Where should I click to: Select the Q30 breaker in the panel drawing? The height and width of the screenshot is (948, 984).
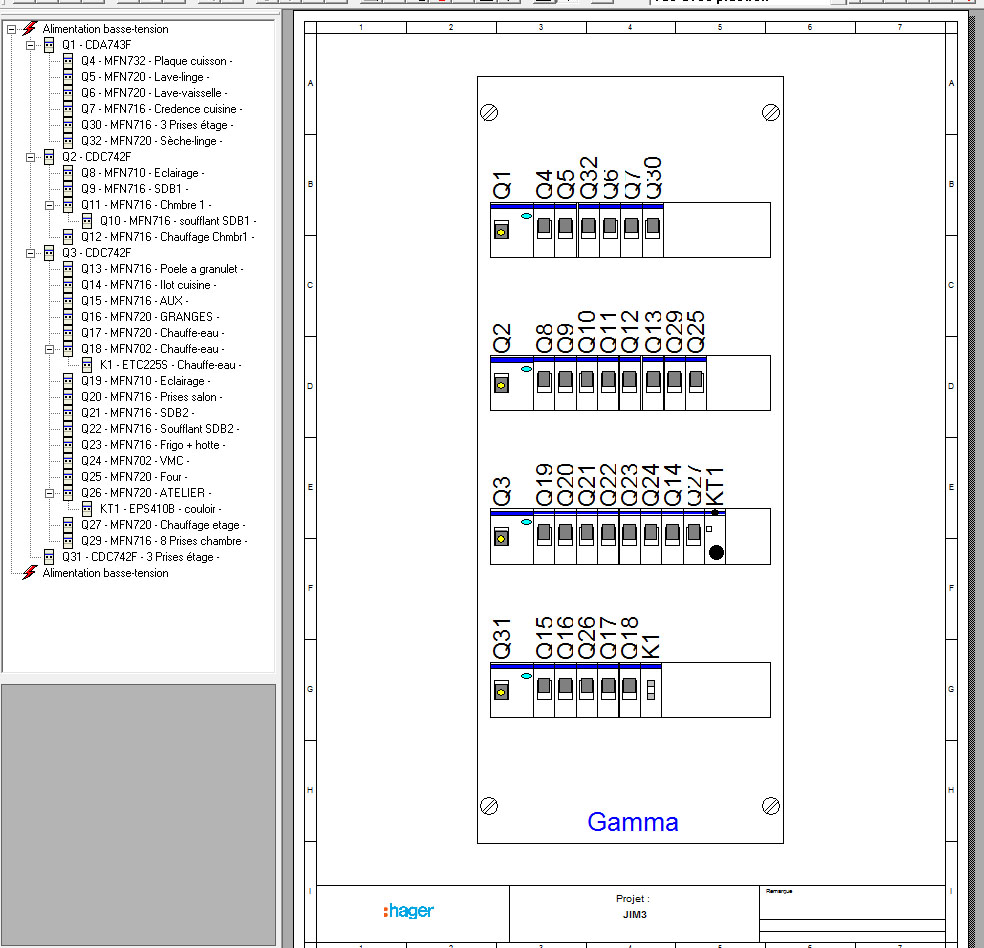pos(653,230)
